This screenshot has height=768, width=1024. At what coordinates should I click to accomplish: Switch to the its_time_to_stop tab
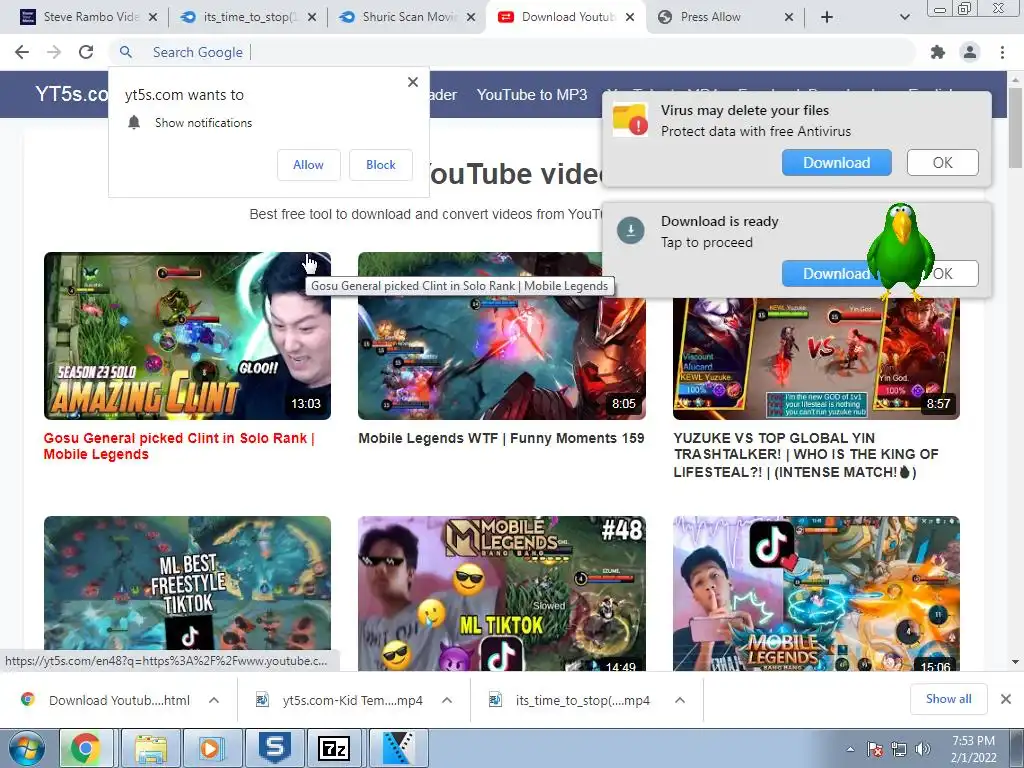point(249,17)
